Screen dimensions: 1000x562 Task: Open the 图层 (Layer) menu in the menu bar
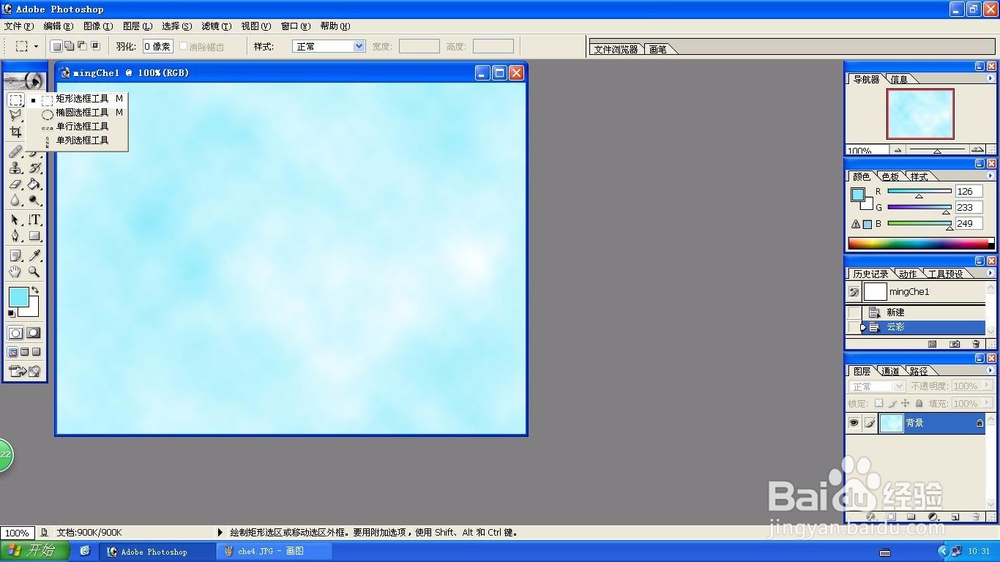pyautogui.click(x=137, y=26)
